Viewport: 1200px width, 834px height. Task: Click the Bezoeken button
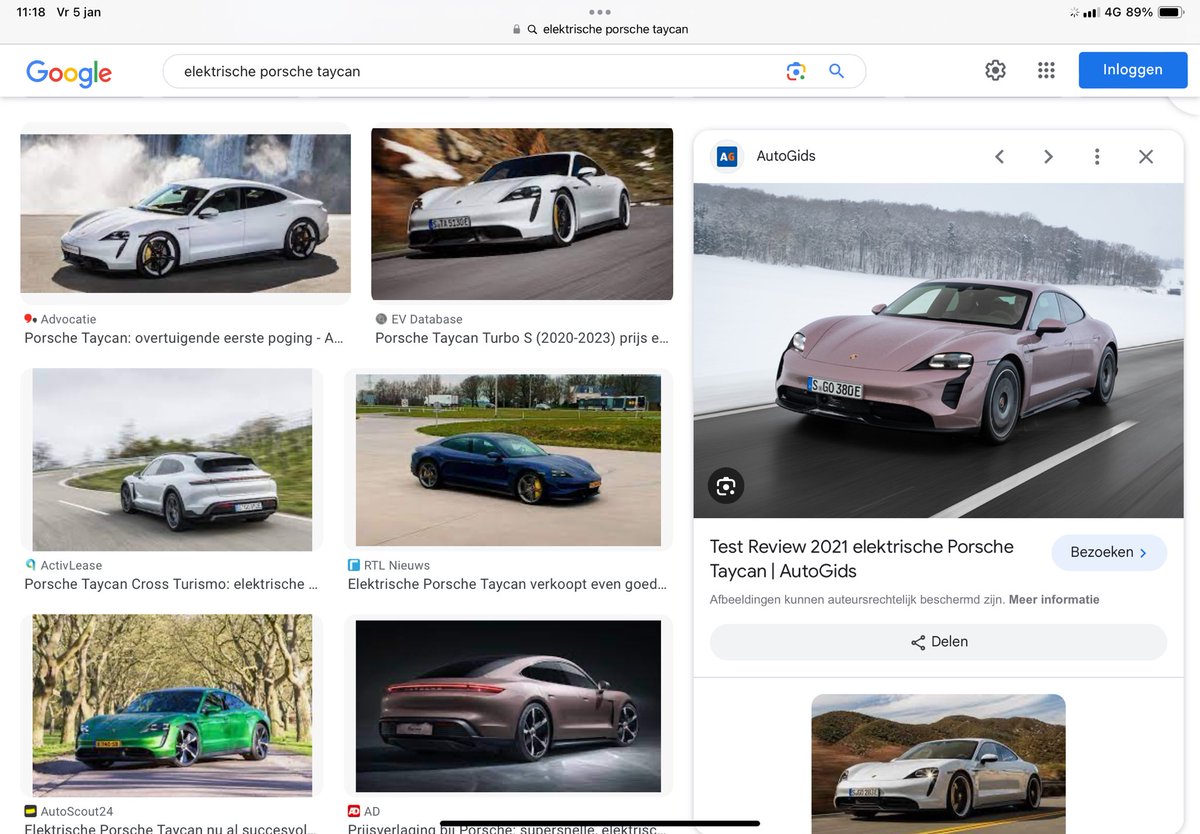click(x=1109, y=552)
